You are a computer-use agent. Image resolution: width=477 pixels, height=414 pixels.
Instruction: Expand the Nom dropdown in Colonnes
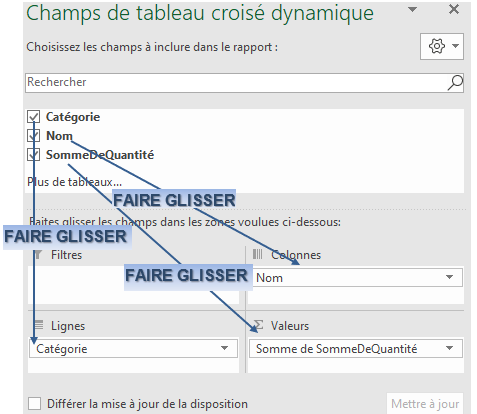(x=449, y=277)
